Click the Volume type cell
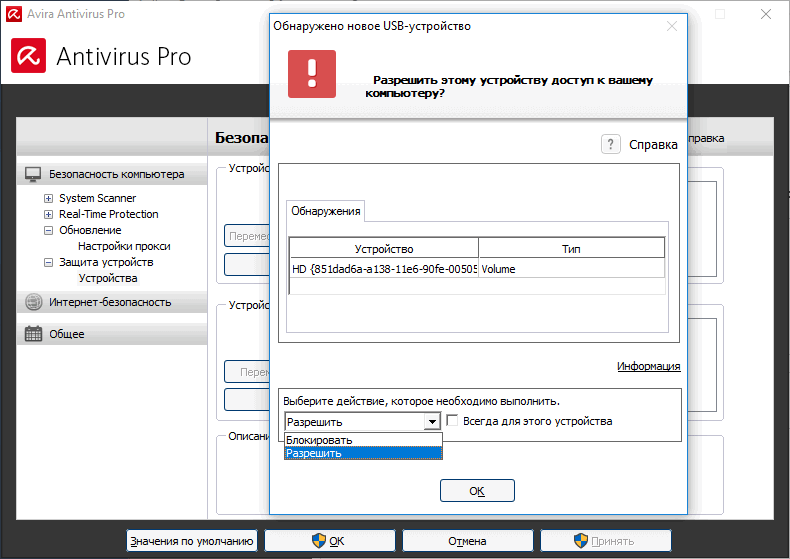This screenshot has height=559, width=790. point(571,269)
